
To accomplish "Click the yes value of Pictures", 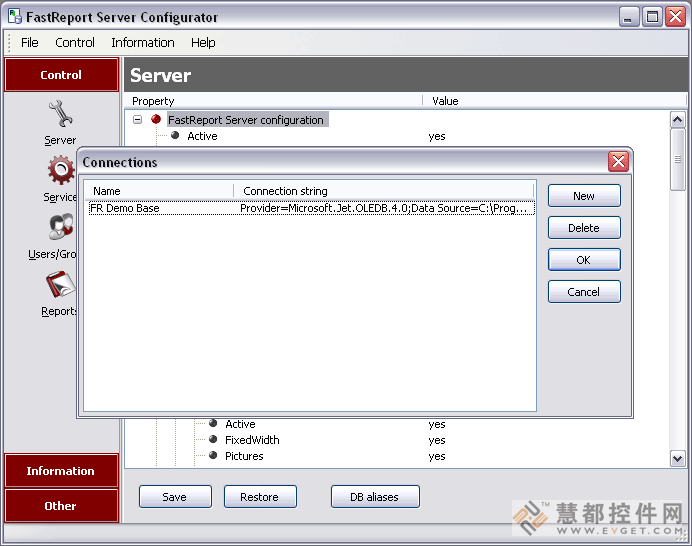I will [x=436, y=456].
